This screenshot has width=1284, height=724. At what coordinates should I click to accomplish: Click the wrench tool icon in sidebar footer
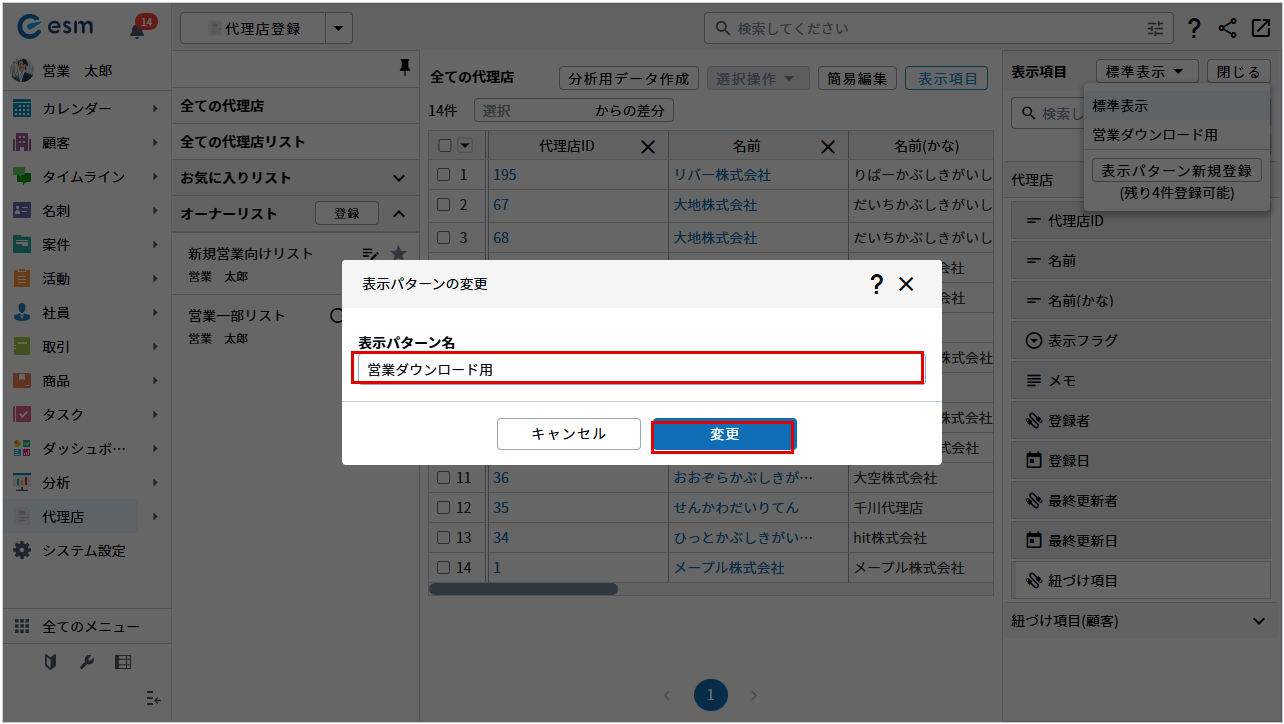click(86, 662)
